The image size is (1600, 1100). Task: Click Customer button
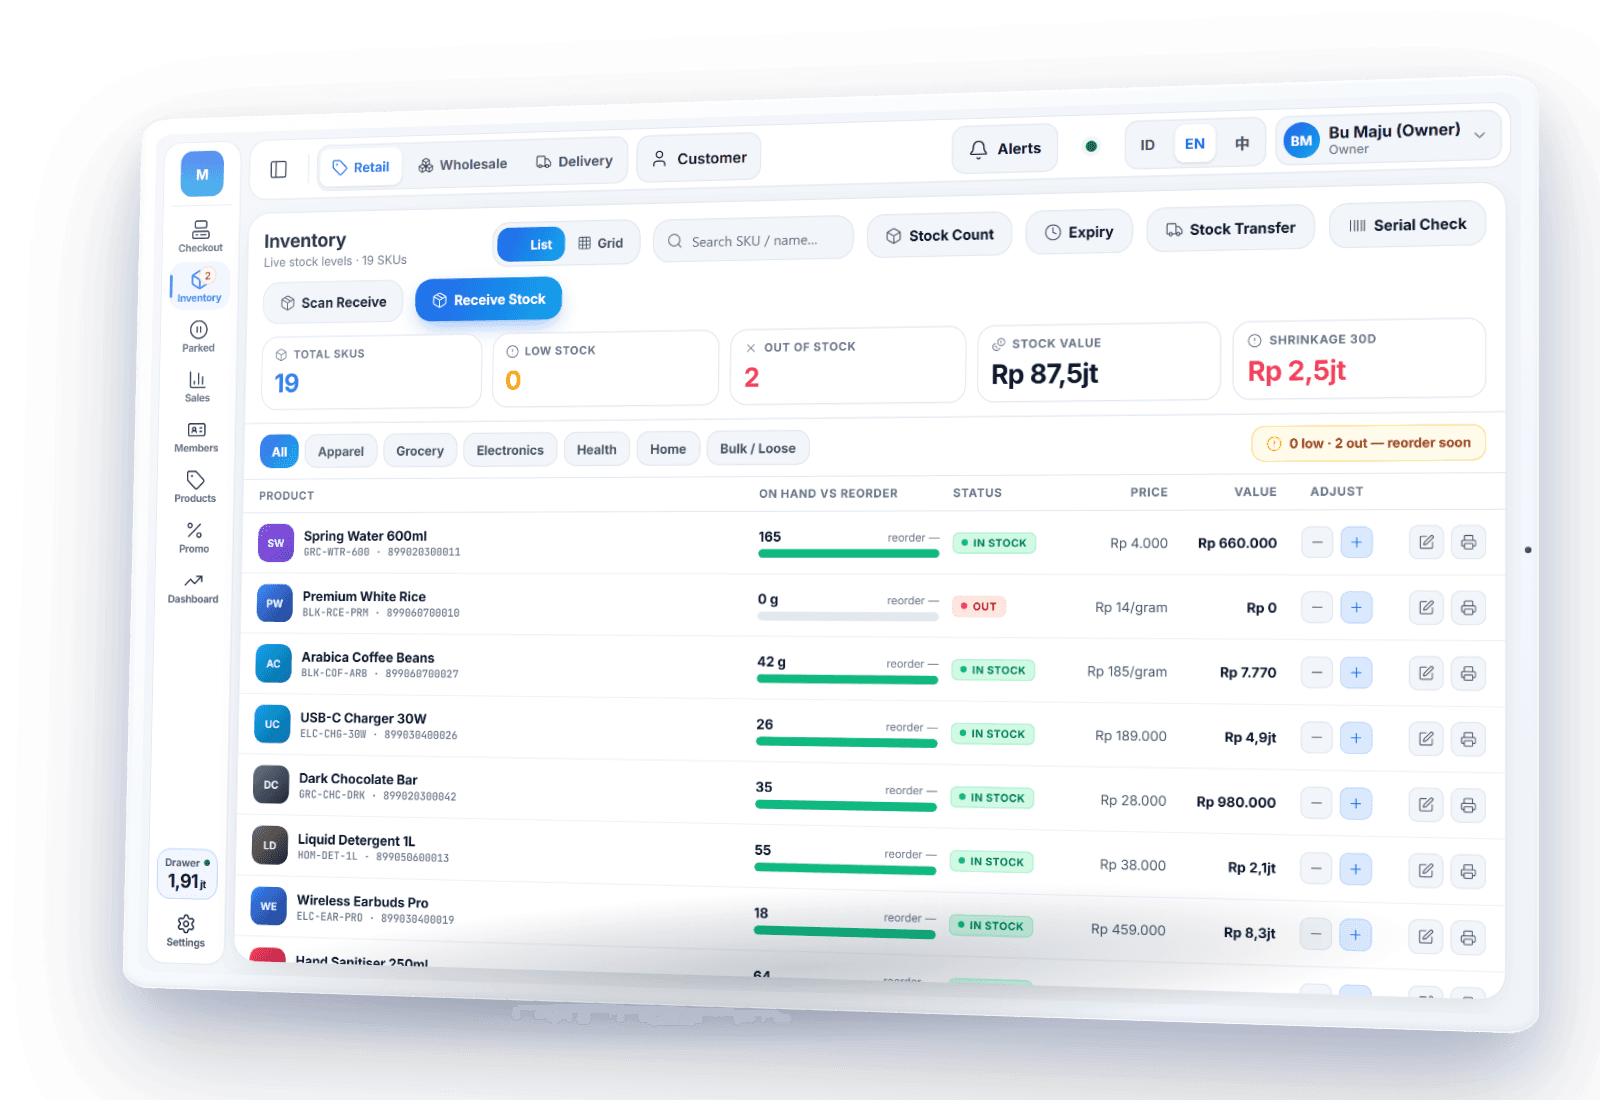(x=699, y=158)
